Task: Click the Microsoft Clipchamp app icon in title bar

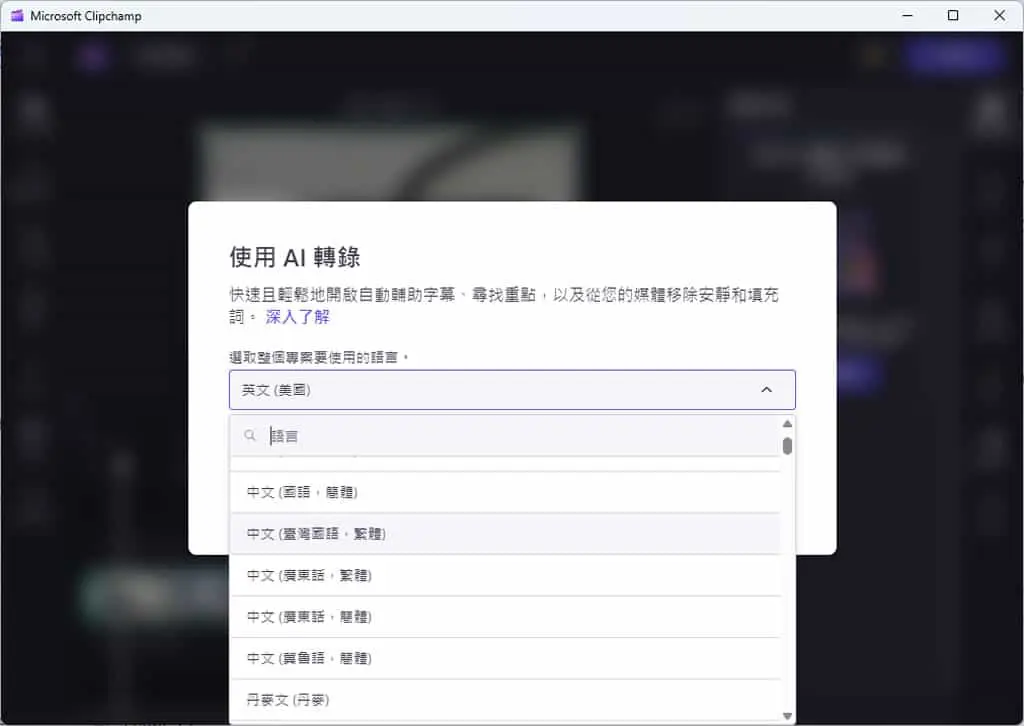Action: point(17,15)
